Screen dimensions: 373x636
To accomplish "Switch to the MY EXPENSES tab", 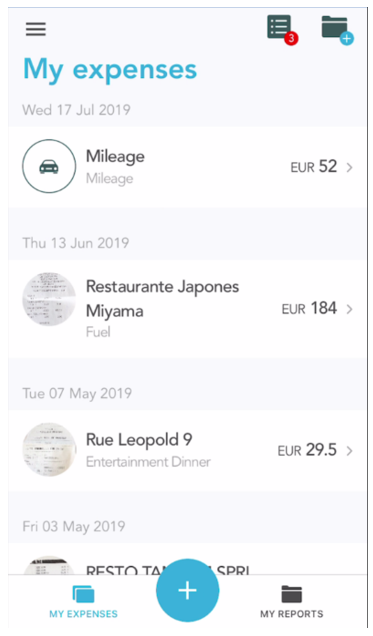I will pyautogui.click(x=83, y=602).
